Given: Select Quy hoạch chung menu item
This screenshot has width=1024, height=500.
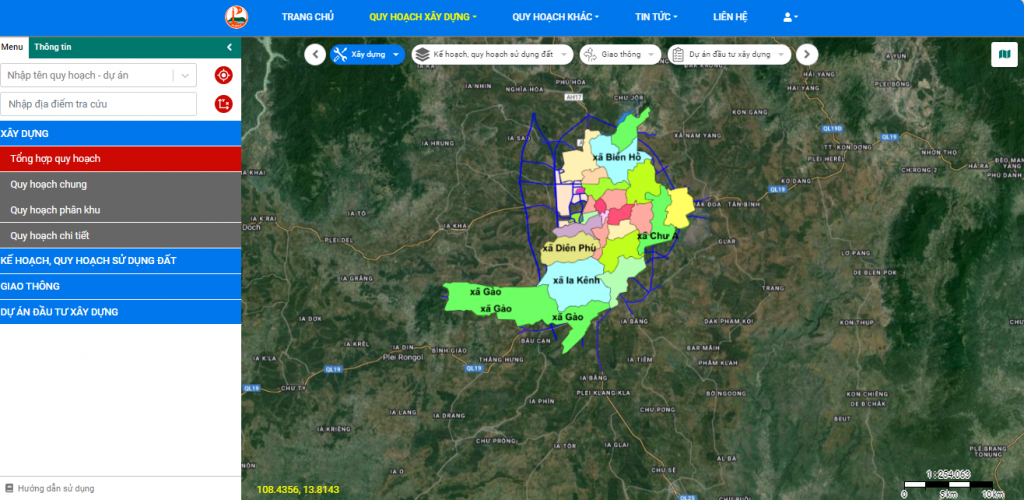Looking at the screenshot, I should (x=120, y=184).
